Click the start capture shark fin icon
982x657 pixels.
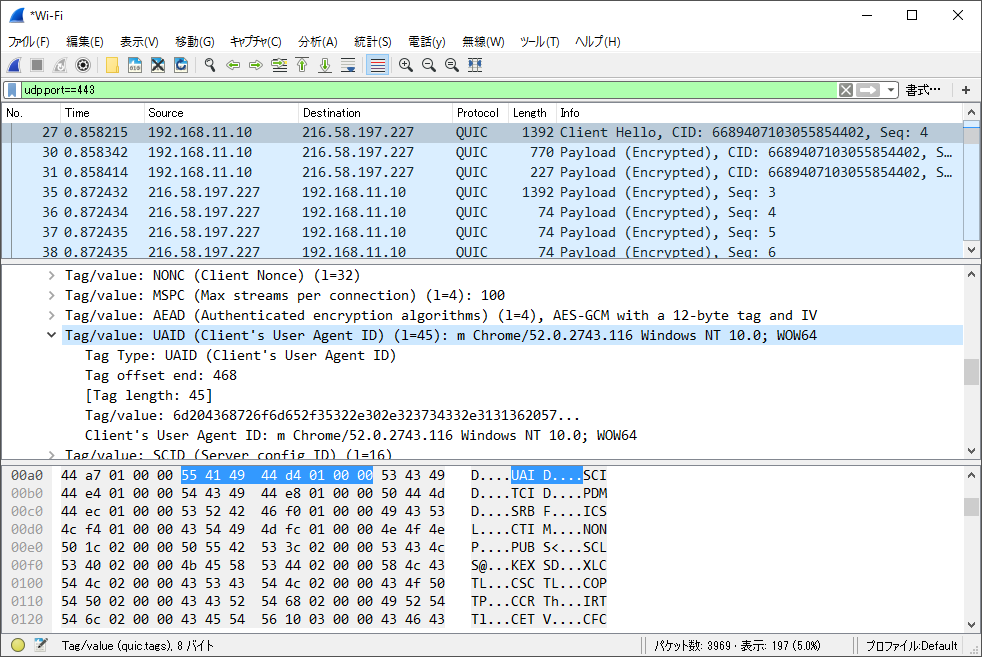pyautogui.click(x=14, y=65)
